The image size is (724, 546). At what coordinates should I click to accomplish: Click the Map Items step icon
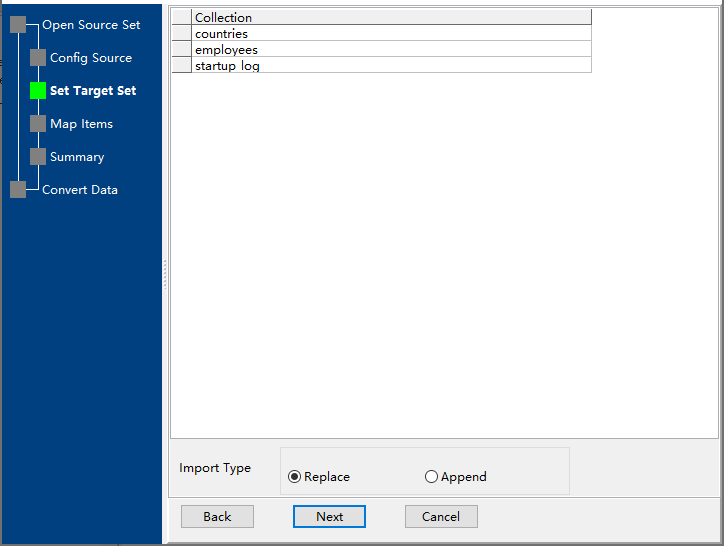[38, 124]
